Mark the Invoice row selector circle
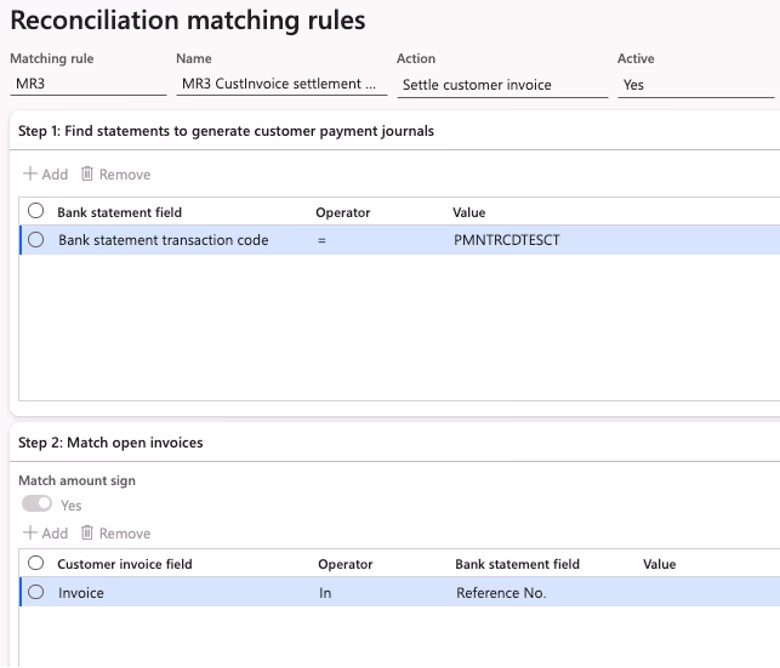Image resolution: width=780 pixels, height=668 pixels. [36, 592]
